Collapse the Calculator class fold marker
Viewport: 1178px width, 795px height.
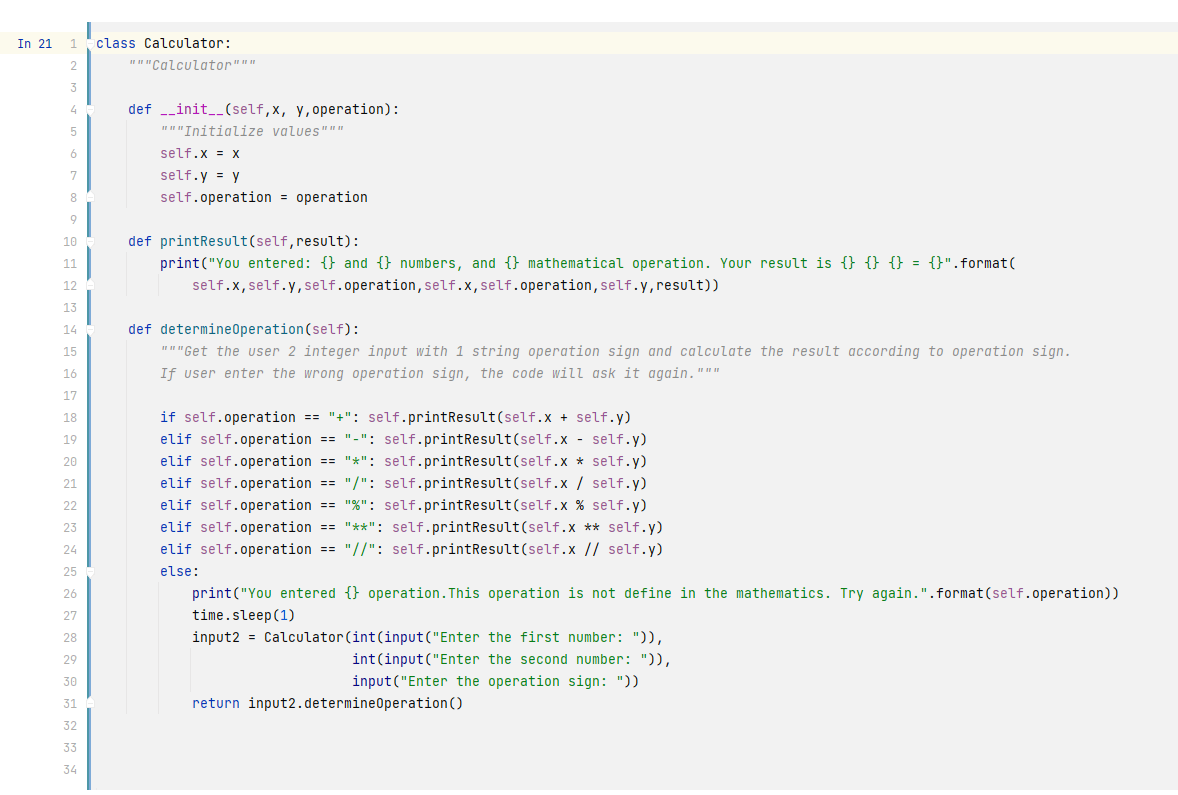pyautogui.click(x=90, y=44)
